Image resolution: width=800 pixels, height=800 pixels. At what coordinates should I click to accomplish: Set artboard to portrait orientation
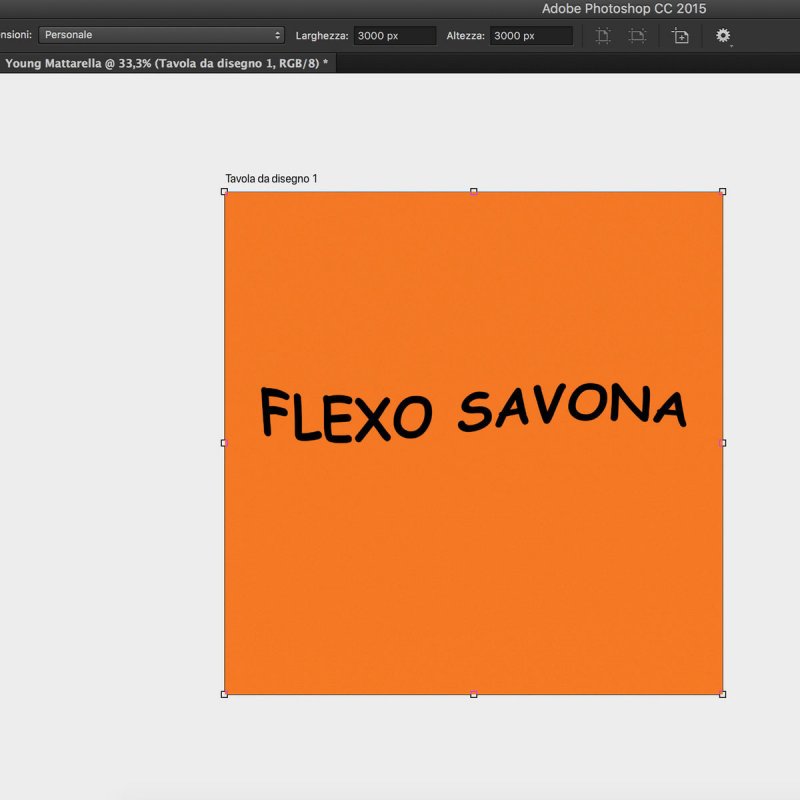[603, 36]
